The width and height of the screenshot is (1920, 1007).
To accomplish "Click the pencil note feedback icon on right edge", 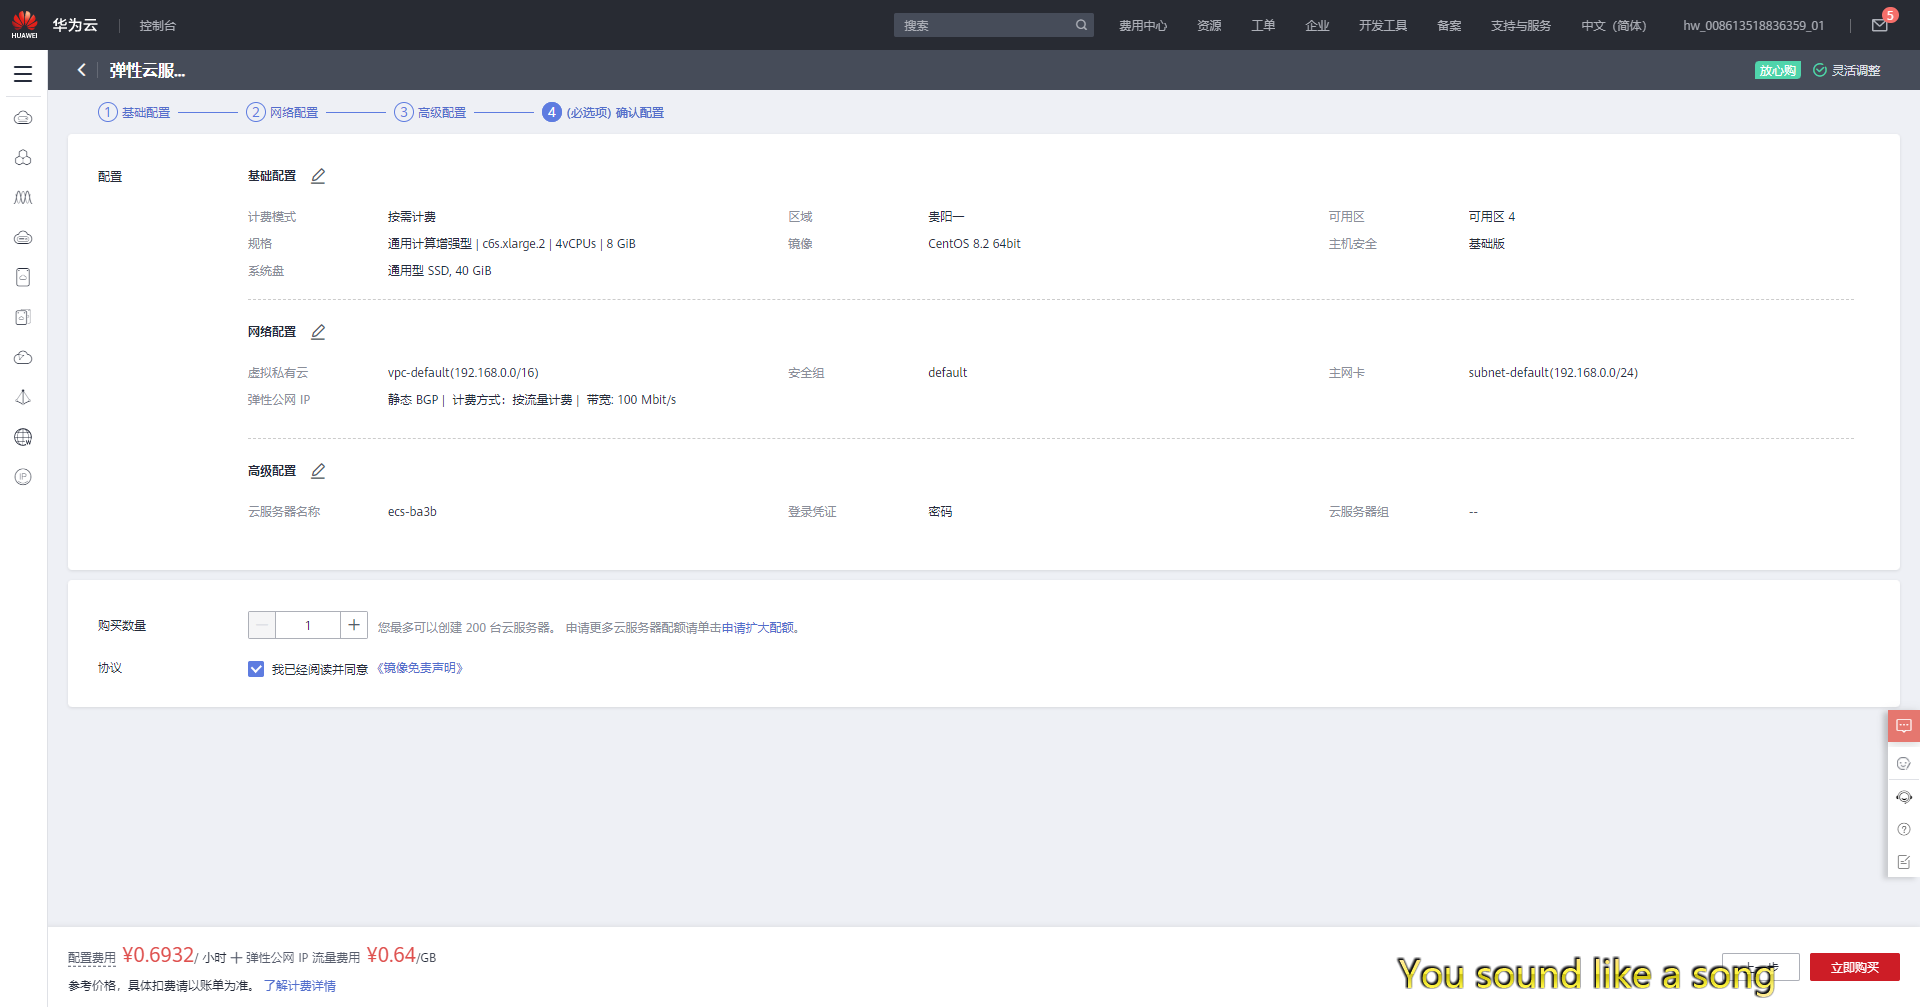I will [x=1904, y=861].
